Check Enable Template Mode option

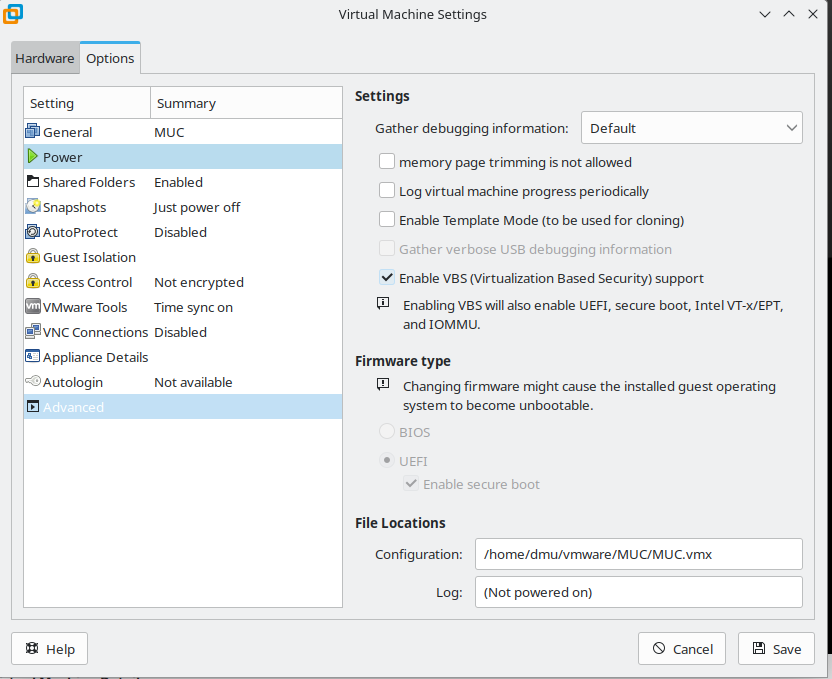387,220
